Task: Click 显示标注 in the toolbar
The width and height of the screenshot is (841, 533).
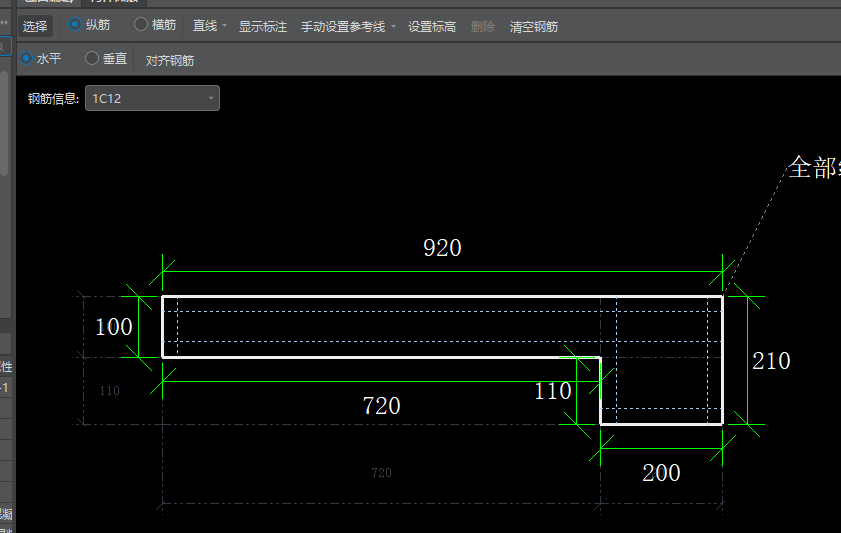Action: pos(263,27)
